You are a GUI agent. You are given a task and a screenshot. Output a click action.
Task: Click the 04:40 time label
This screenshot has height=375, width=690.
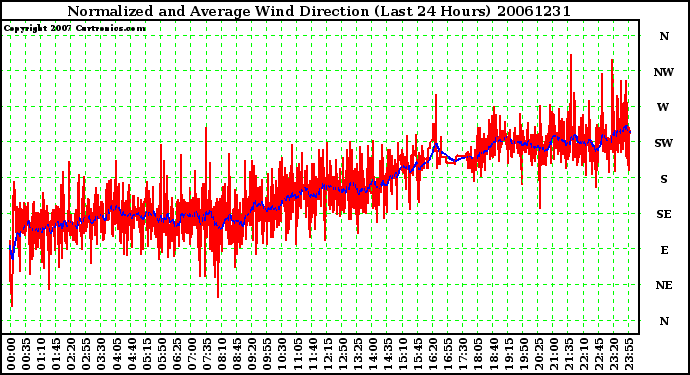click(x=132, y=354)
